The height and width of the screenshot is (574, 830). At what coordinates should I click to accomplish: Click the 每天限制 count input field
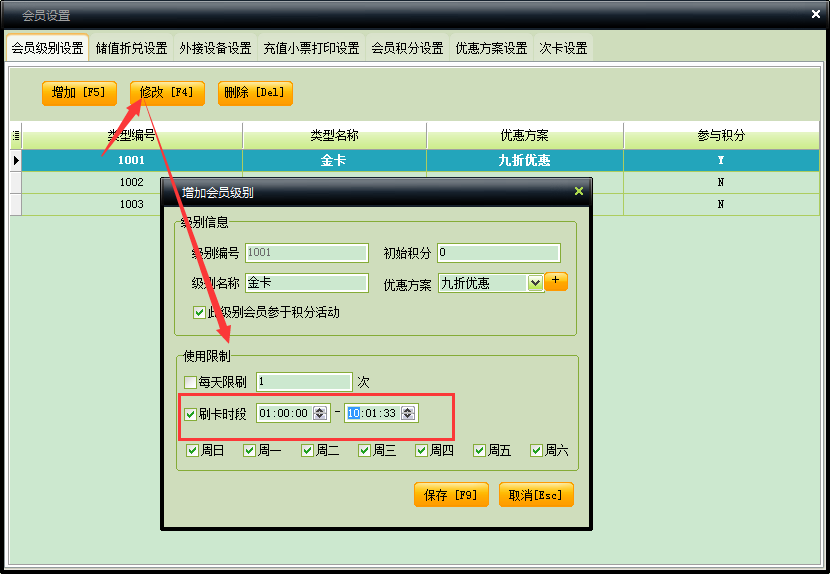304,382
